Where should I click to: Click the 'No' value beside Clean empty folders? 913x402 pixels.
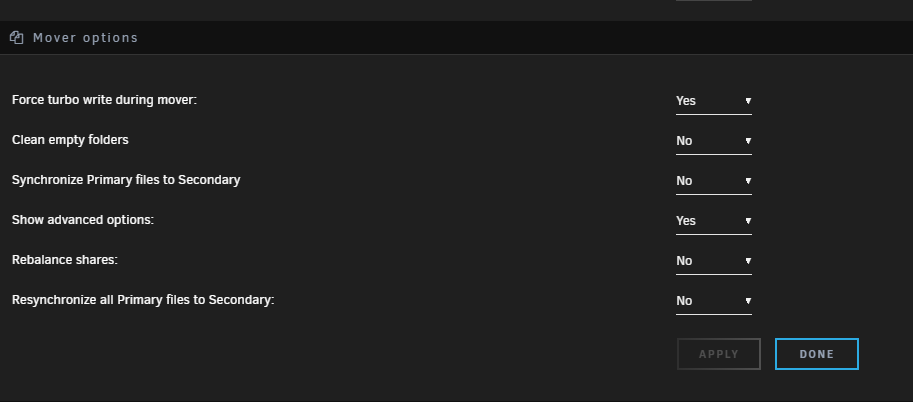pos(684,141)
